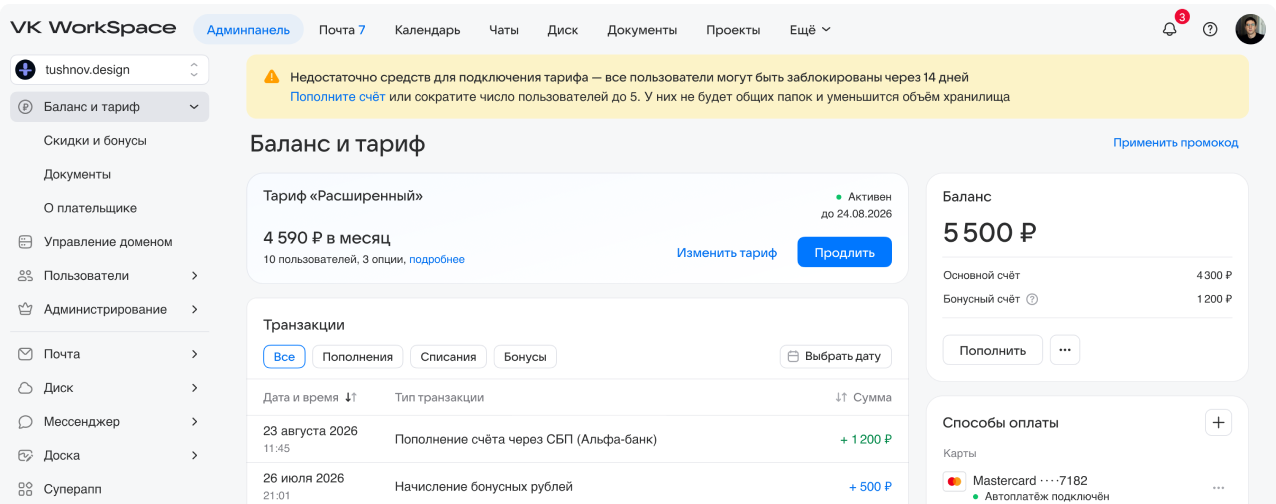Click the Диск cloud icon in sidebar
Viewport: 1276px width, 504px height.
point(26,388)
